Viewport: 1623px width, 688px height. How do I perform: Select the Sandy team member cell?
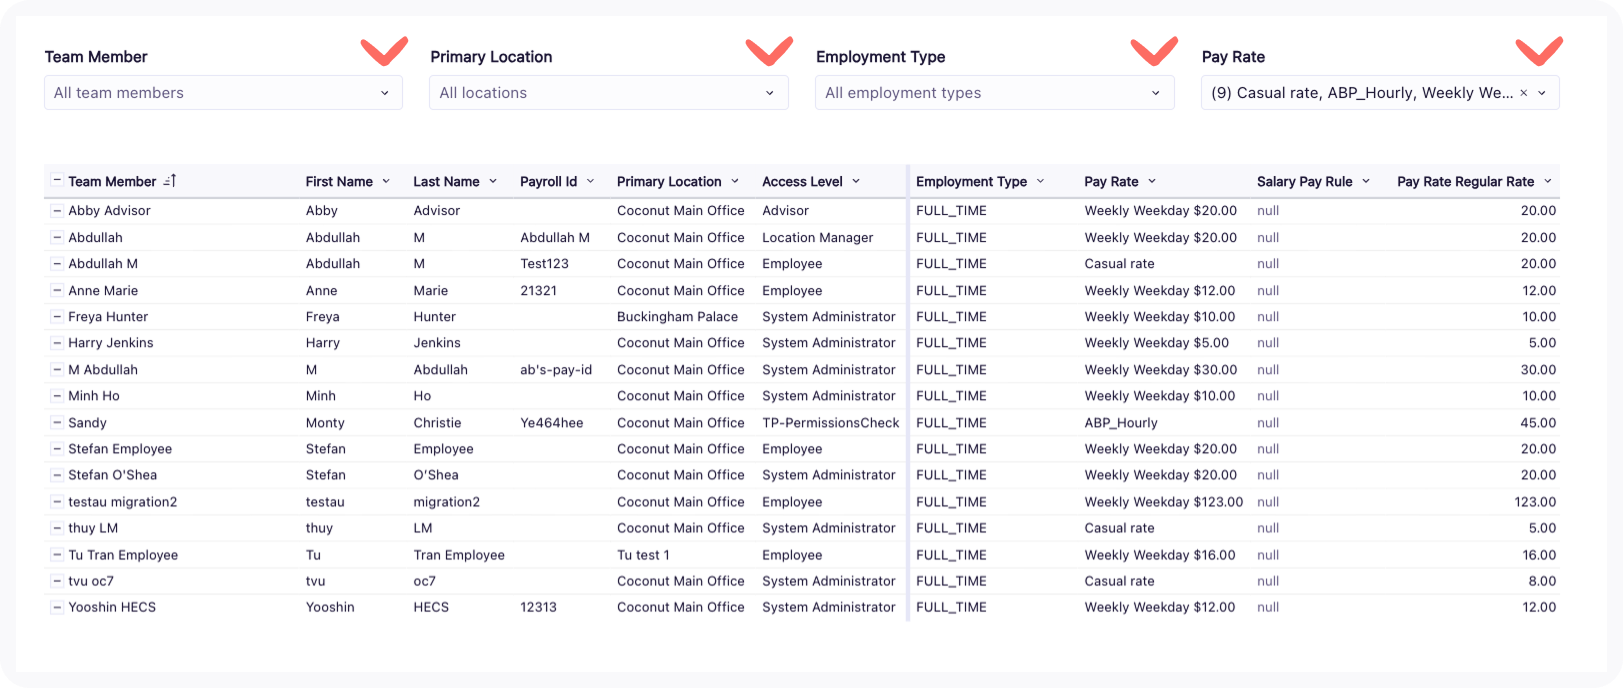[x=88, y=423]
